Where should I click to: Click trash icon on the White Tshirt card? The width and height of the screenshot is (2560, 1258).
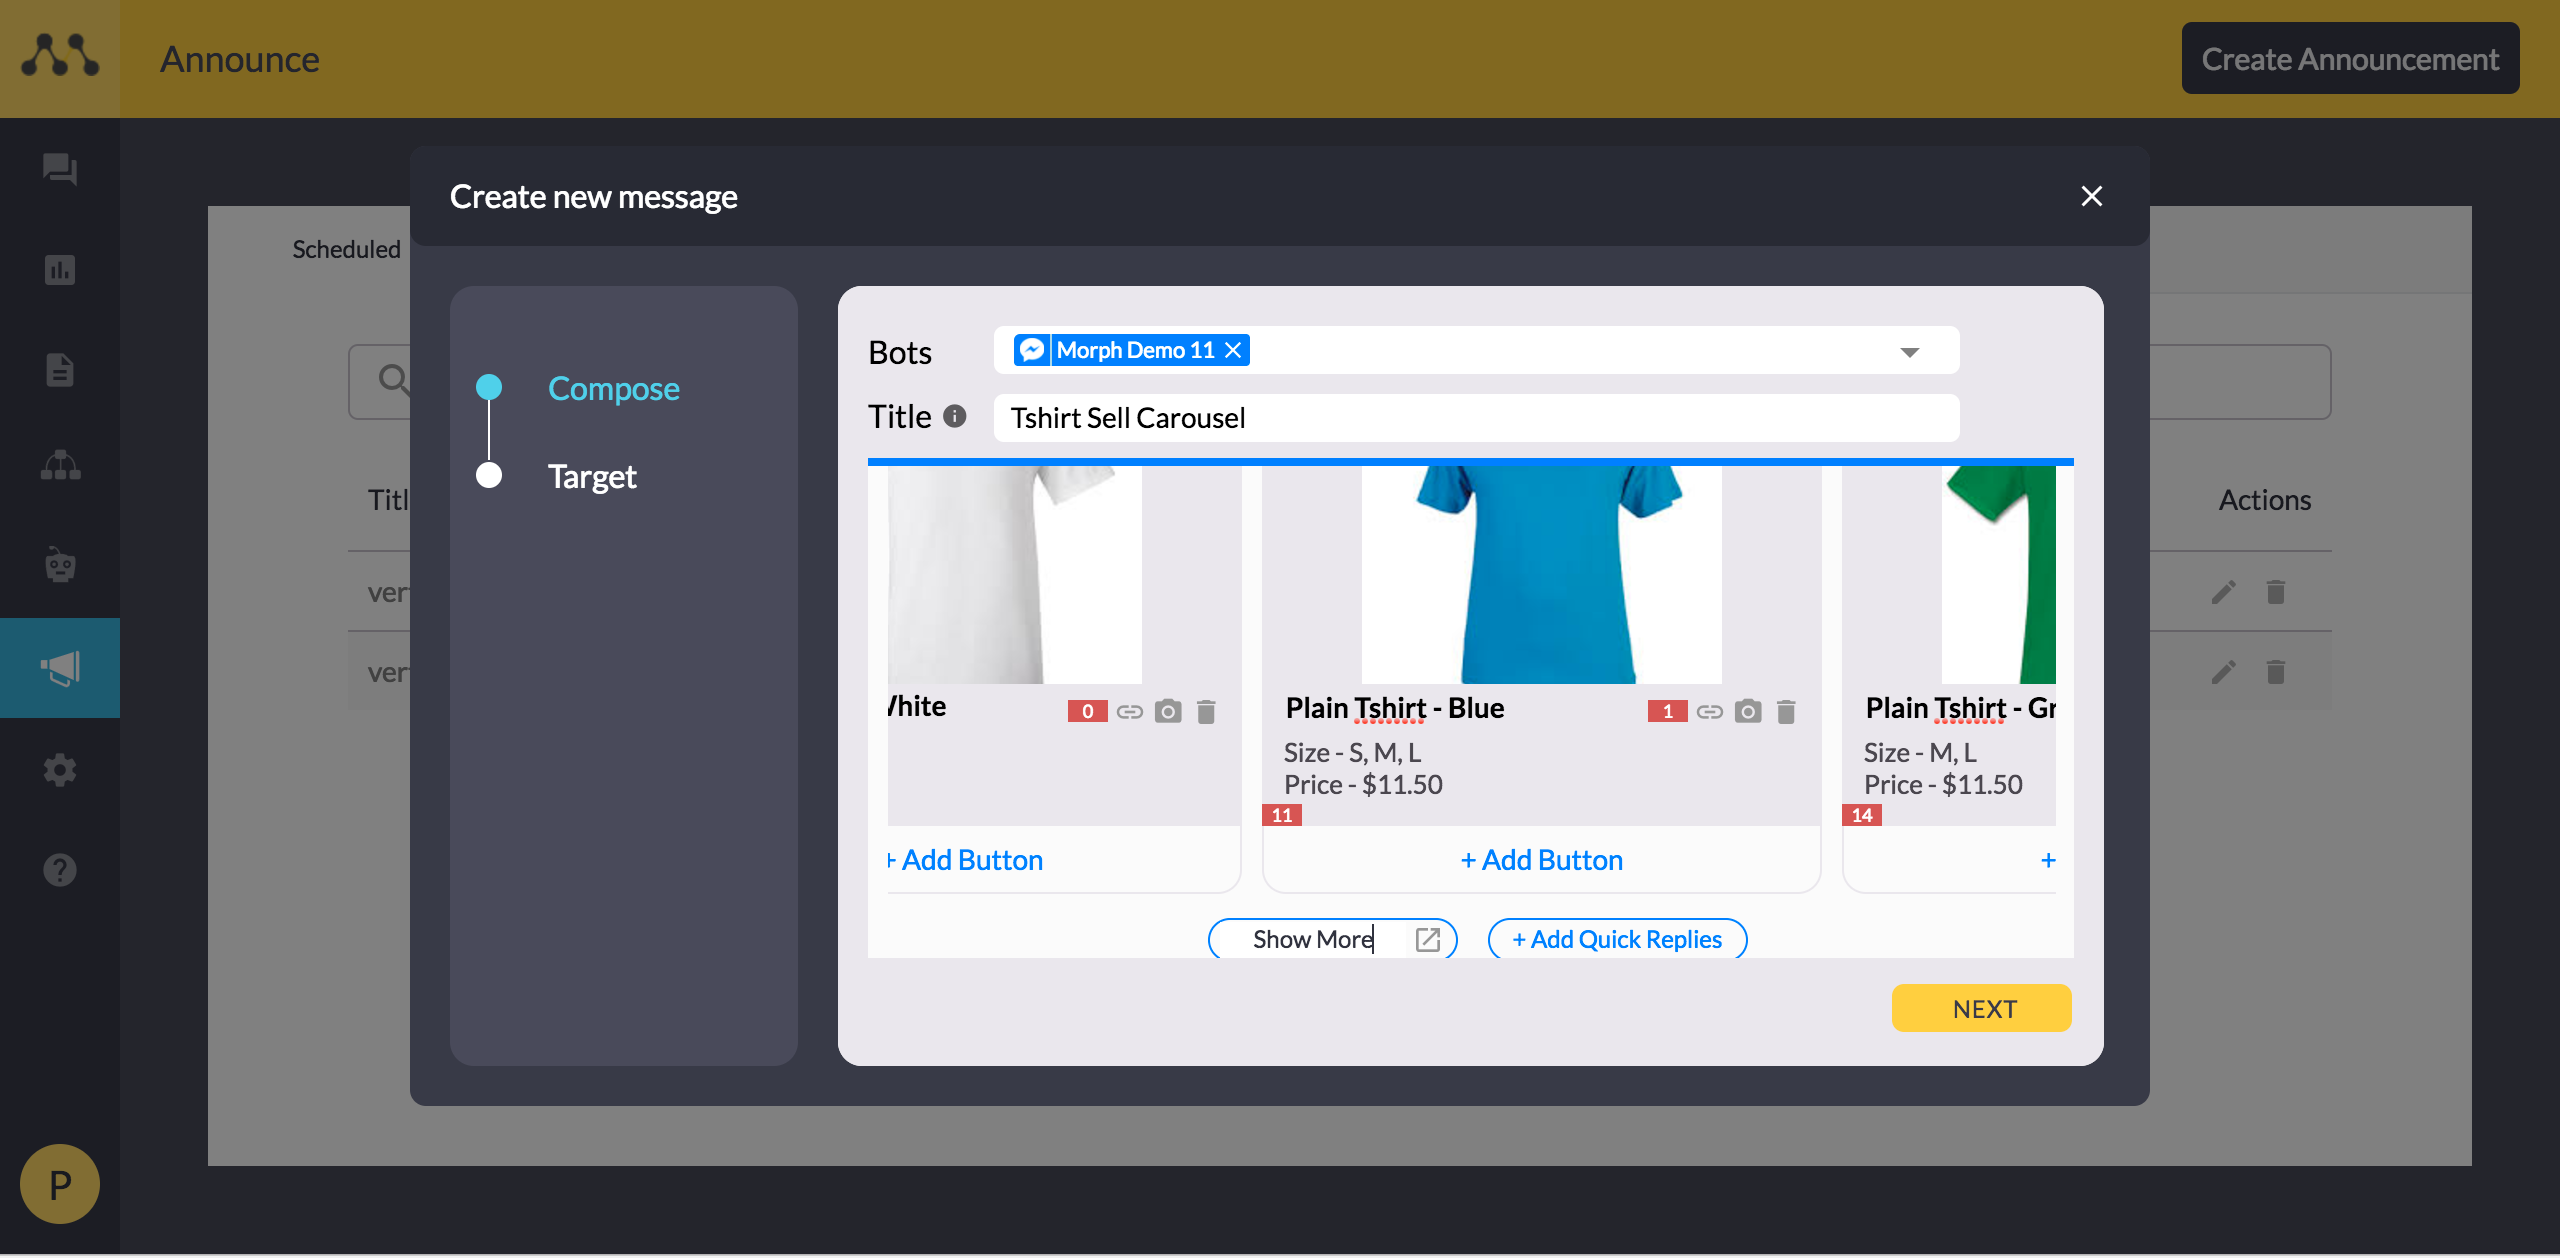1206,711
